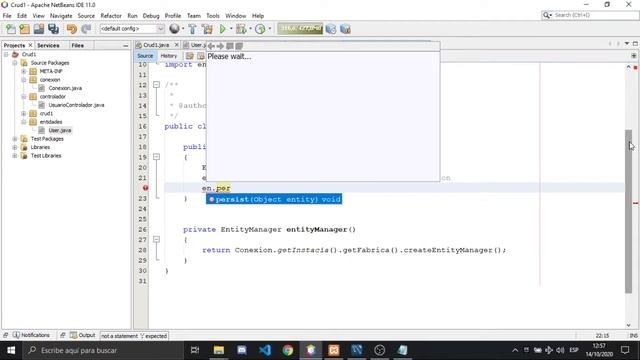Open the browser selector dropdown arrow
This screenshot has width=640, height=360.
coord(183,29)
